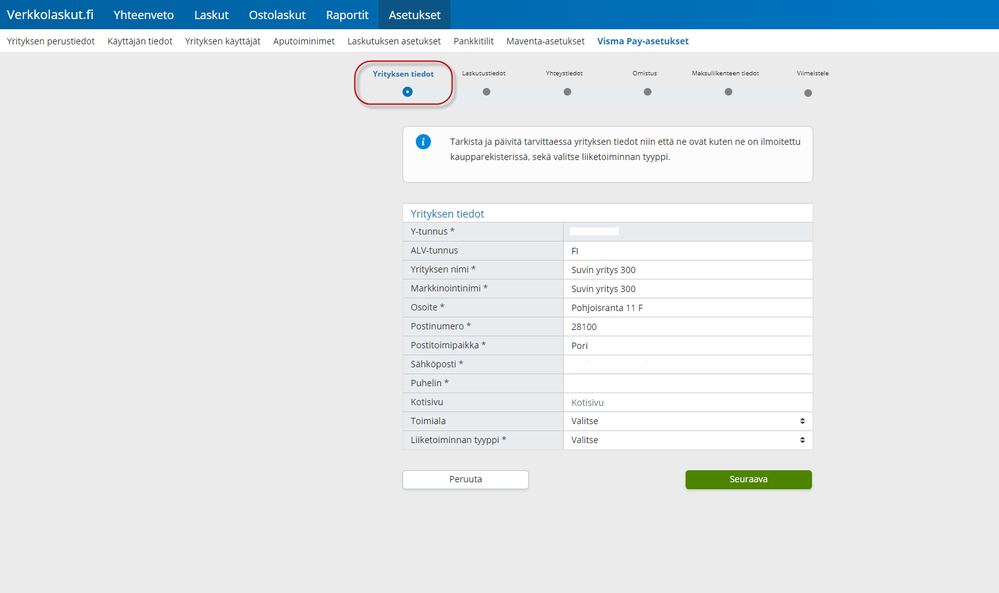The image size is (999, 593).
Task: Switch to Laskutuksen asetukset tab
Action: [x=394, y=41]
